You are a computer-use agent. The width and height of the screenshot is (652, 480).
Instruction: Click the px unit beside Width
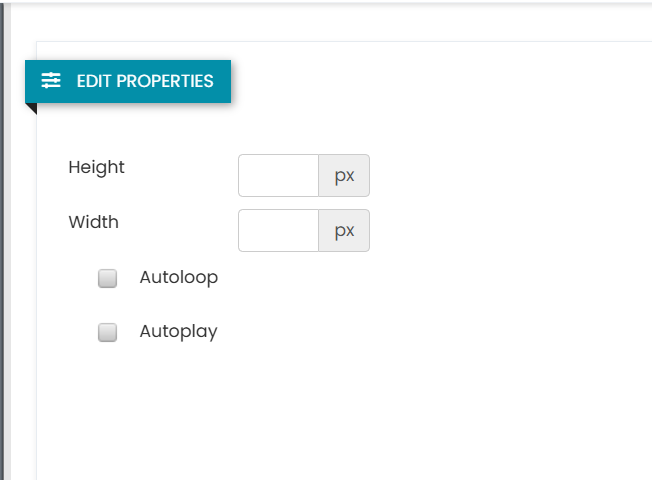(x=344, y=230)
